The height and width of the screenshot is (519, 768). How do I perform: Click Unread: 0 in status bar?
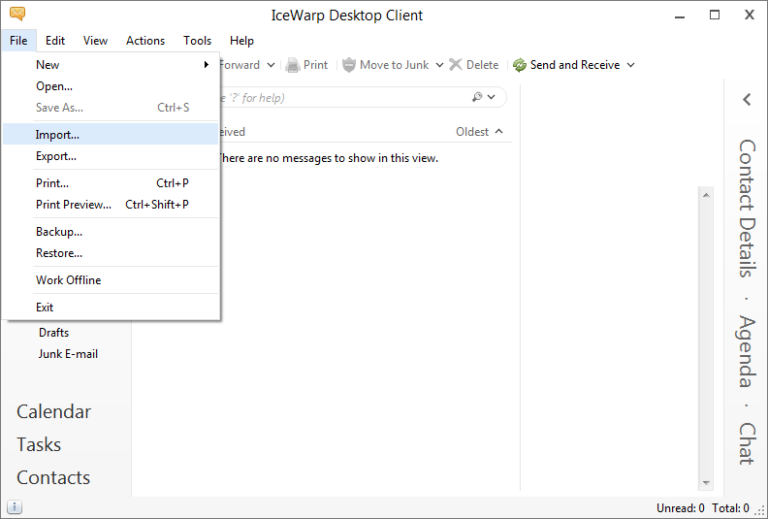click(680, 508)
